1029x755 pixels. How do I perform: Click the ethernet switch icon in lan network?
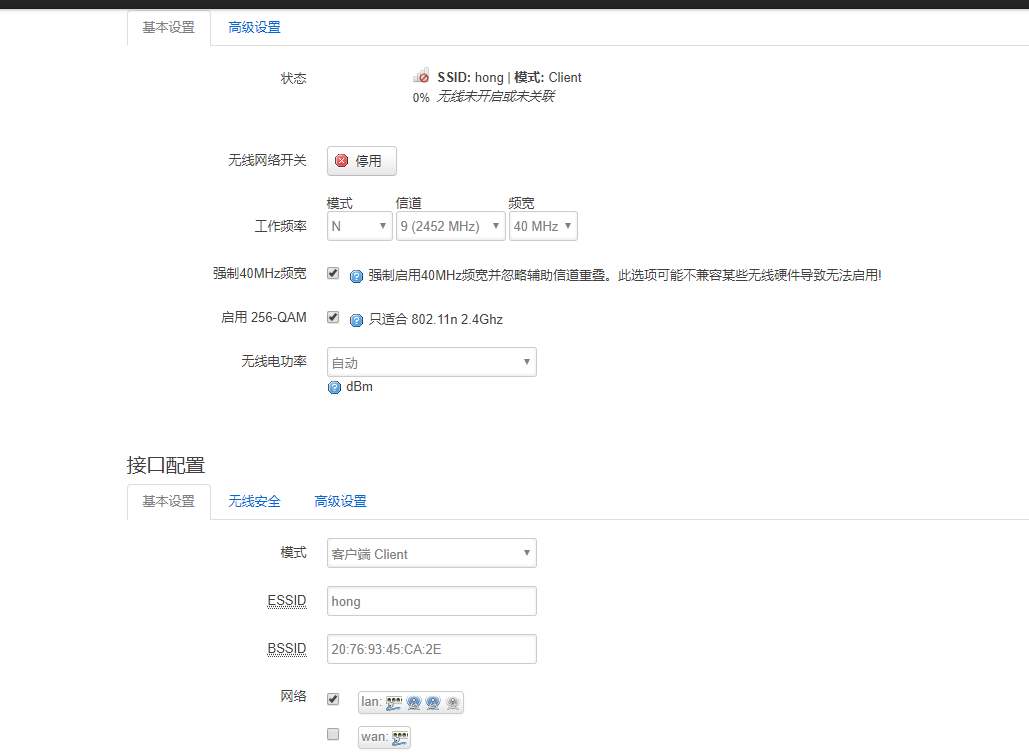pyautogui.click(x=394, y=703)
